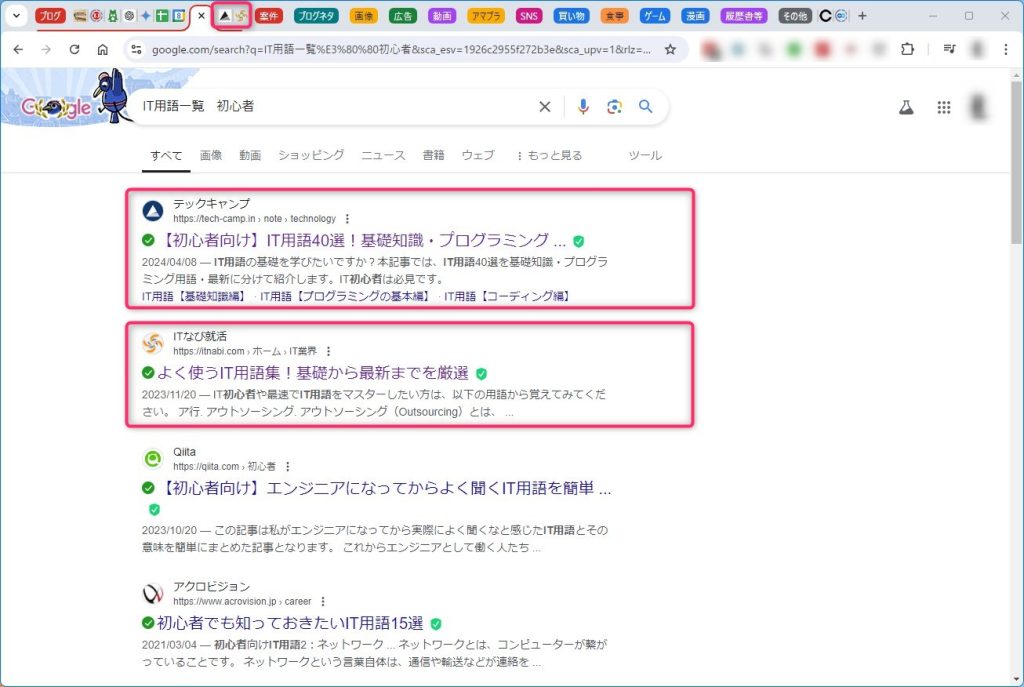
Task: Open Search Labs flask icon
Action: [906, 107]
